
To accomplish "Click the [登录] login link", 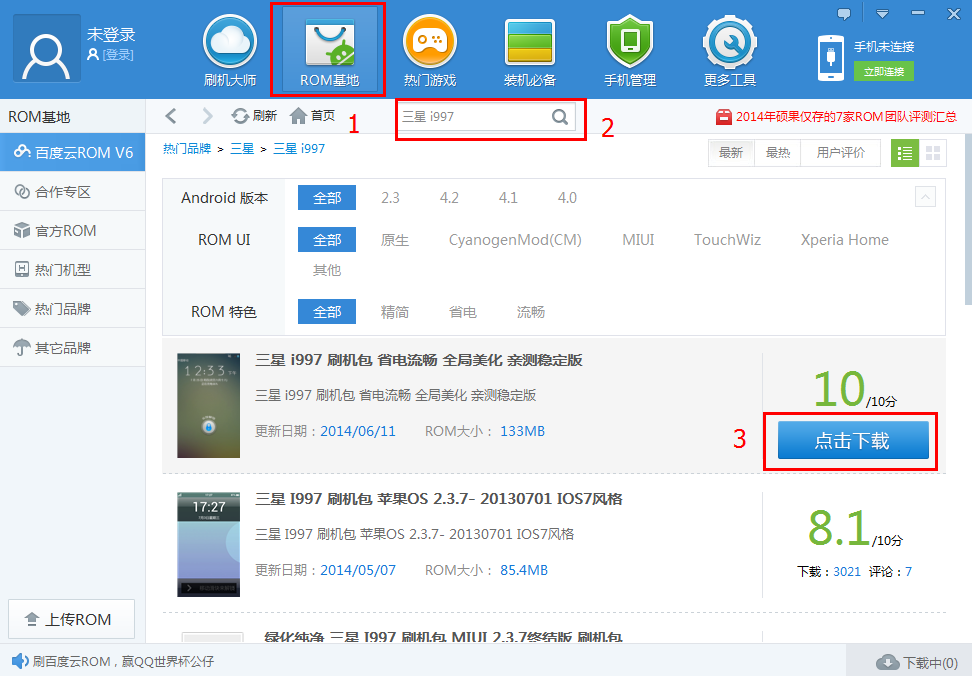I will point(118,55).
